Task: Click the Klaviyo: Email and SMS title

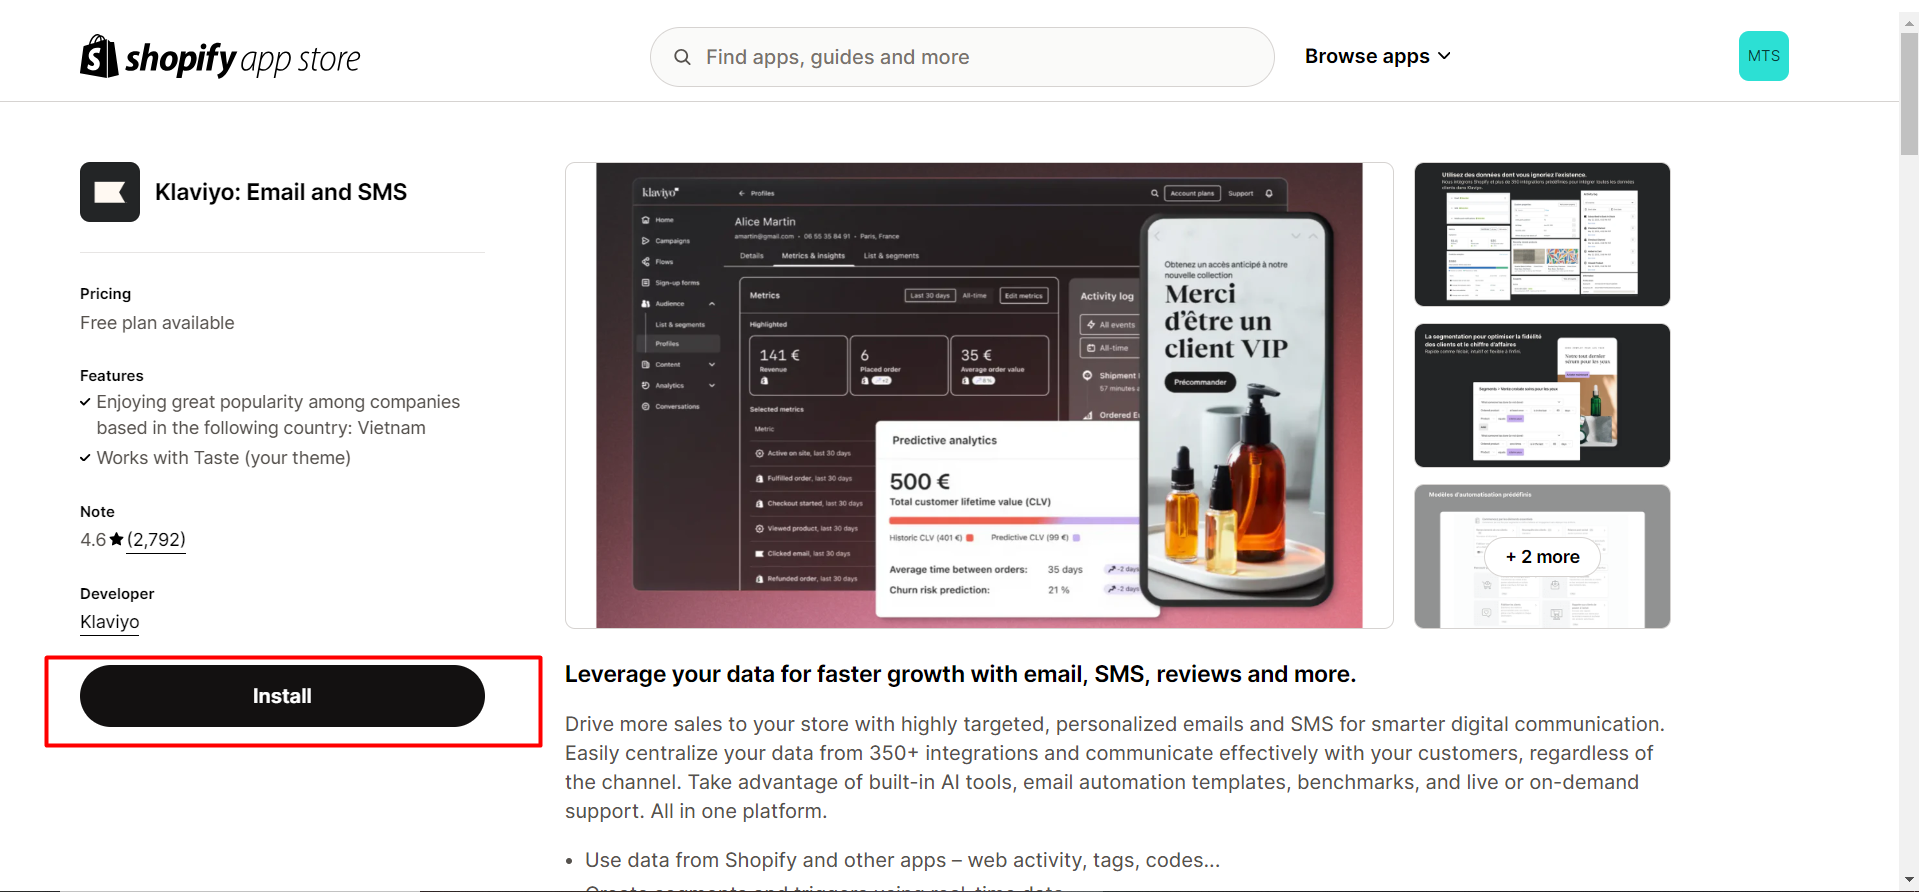Action: 281,192
